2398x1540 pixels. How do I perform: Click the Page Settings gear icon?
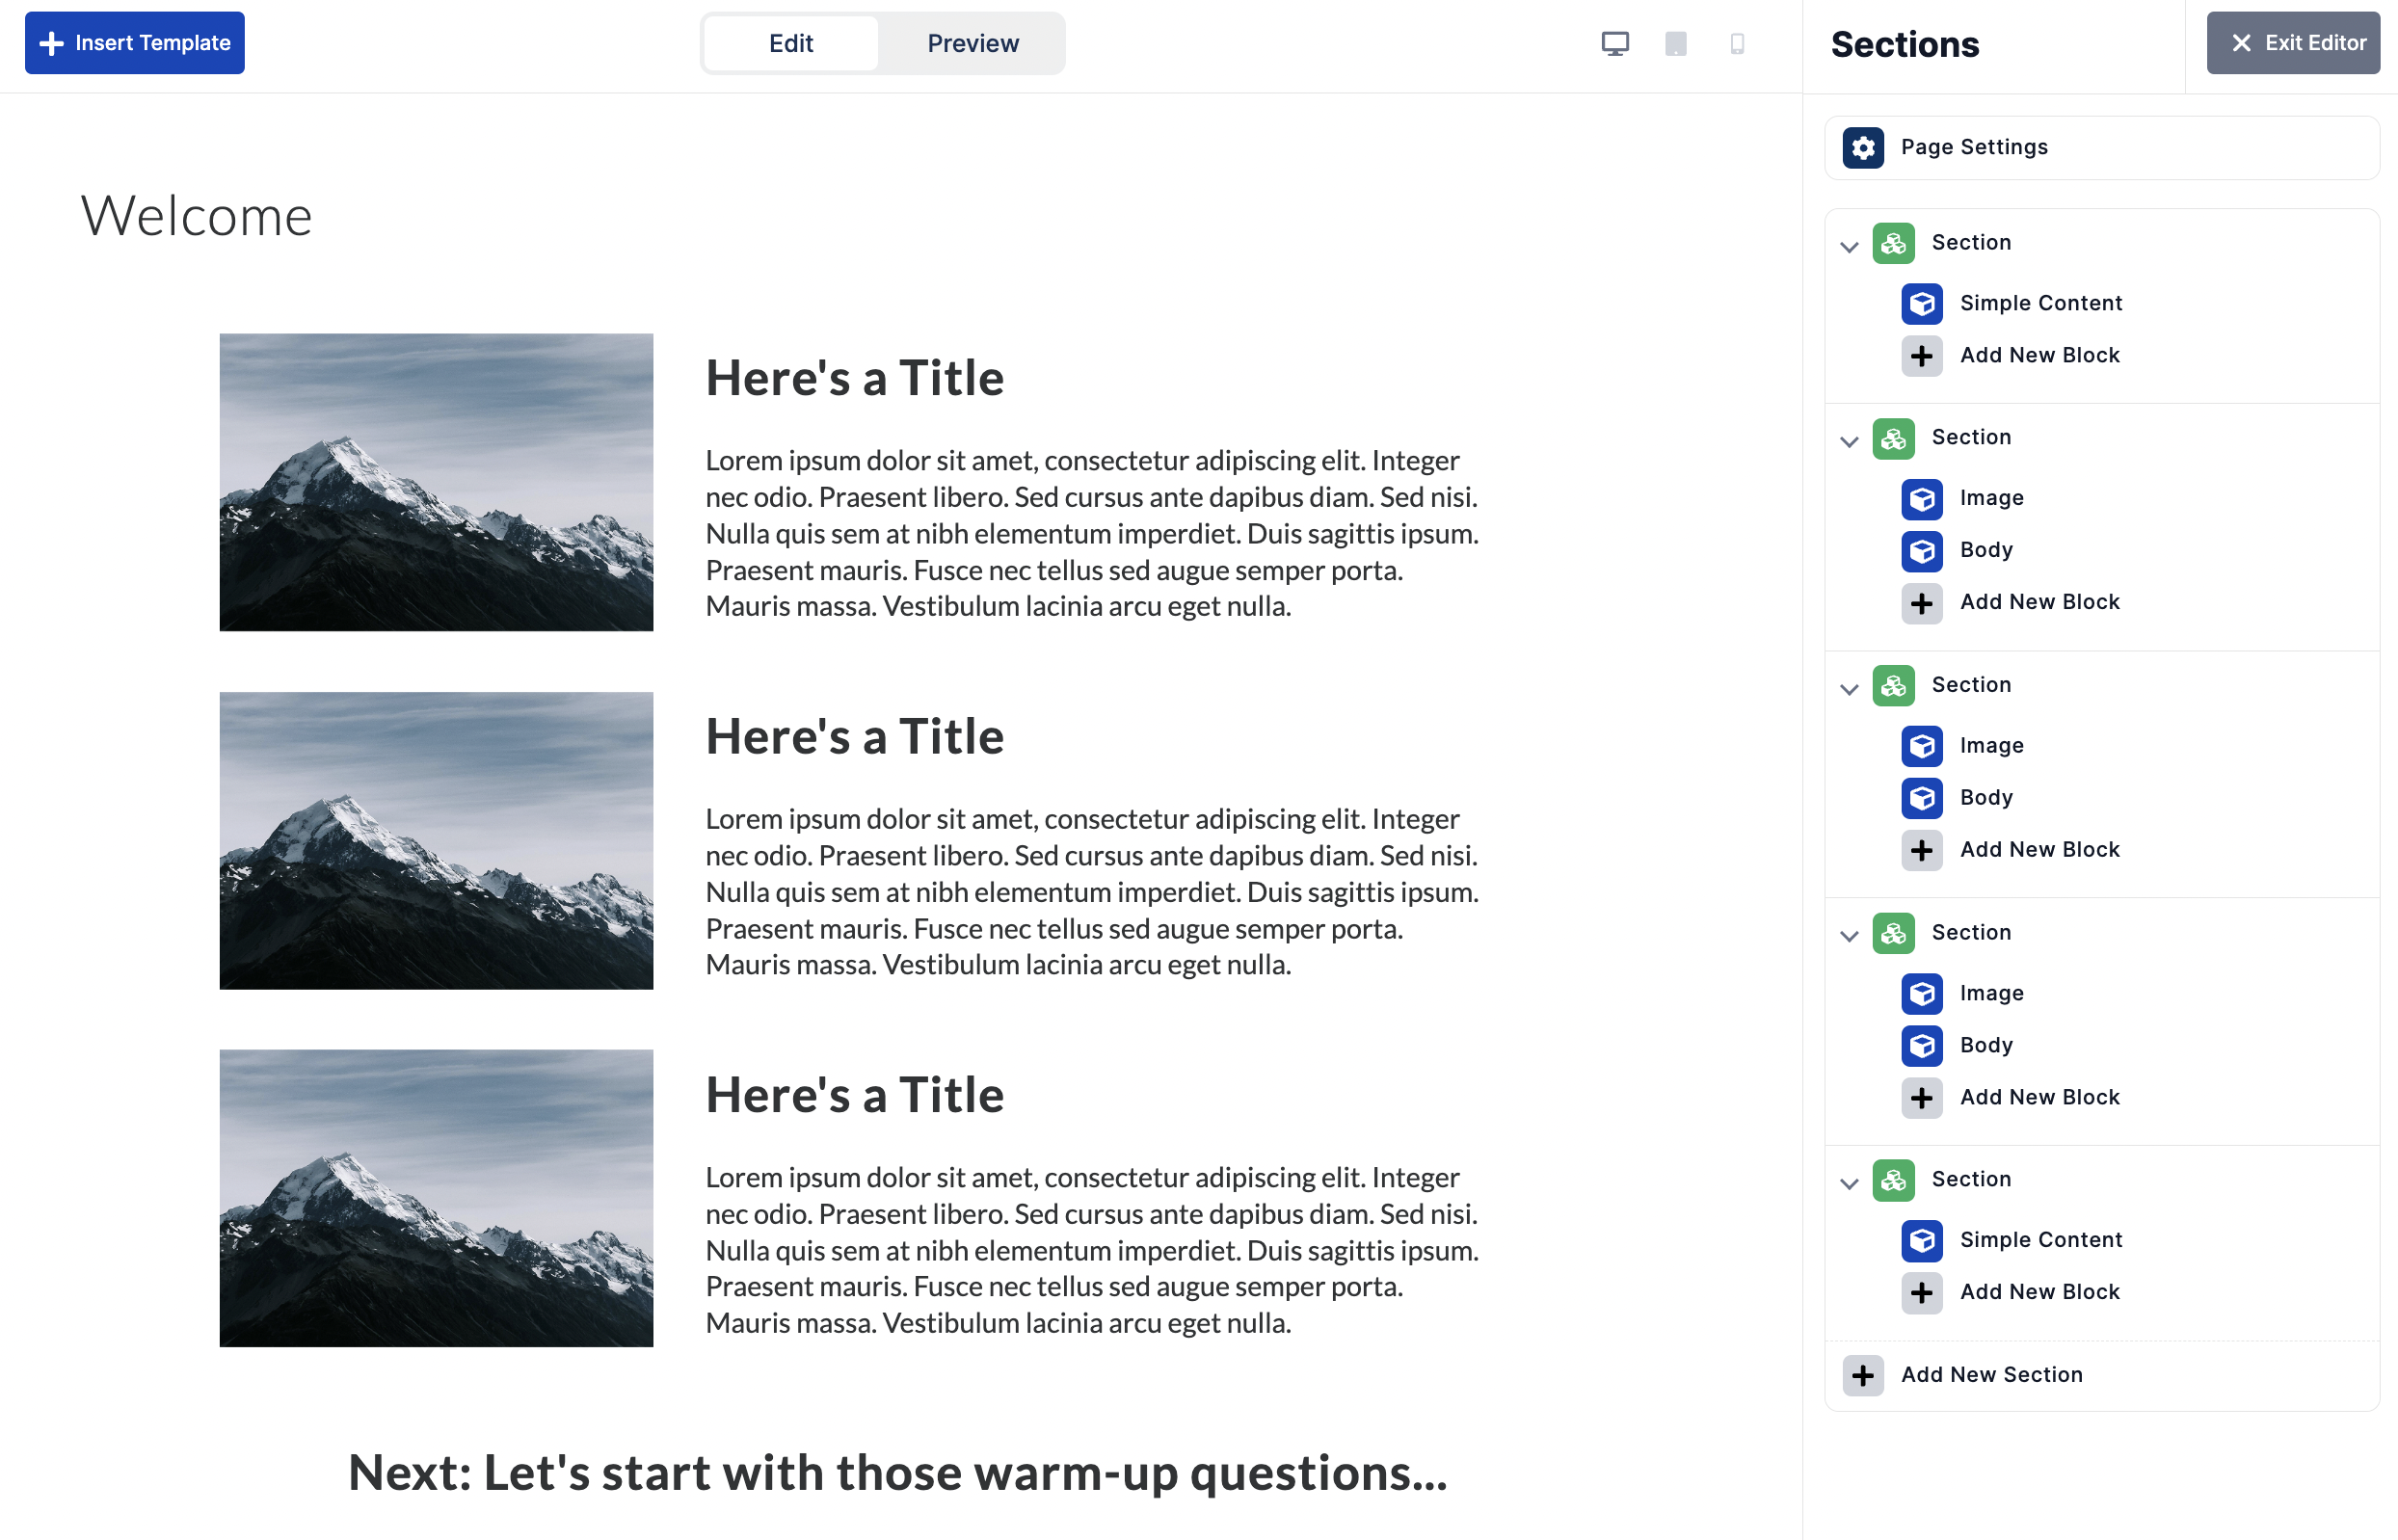1862,148
